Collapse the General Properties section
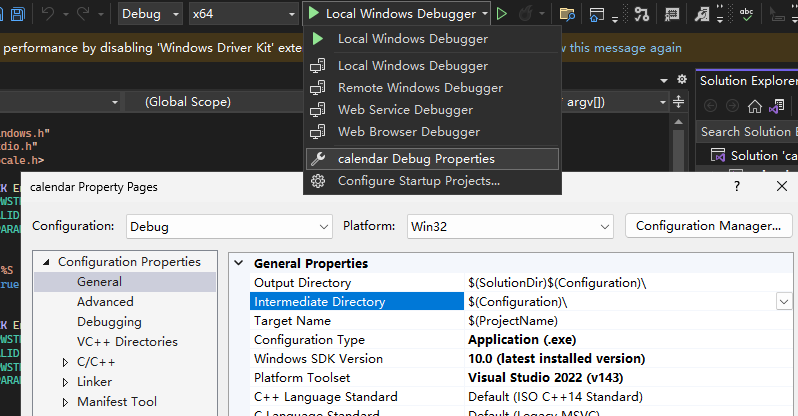 (x=238, y=263)
